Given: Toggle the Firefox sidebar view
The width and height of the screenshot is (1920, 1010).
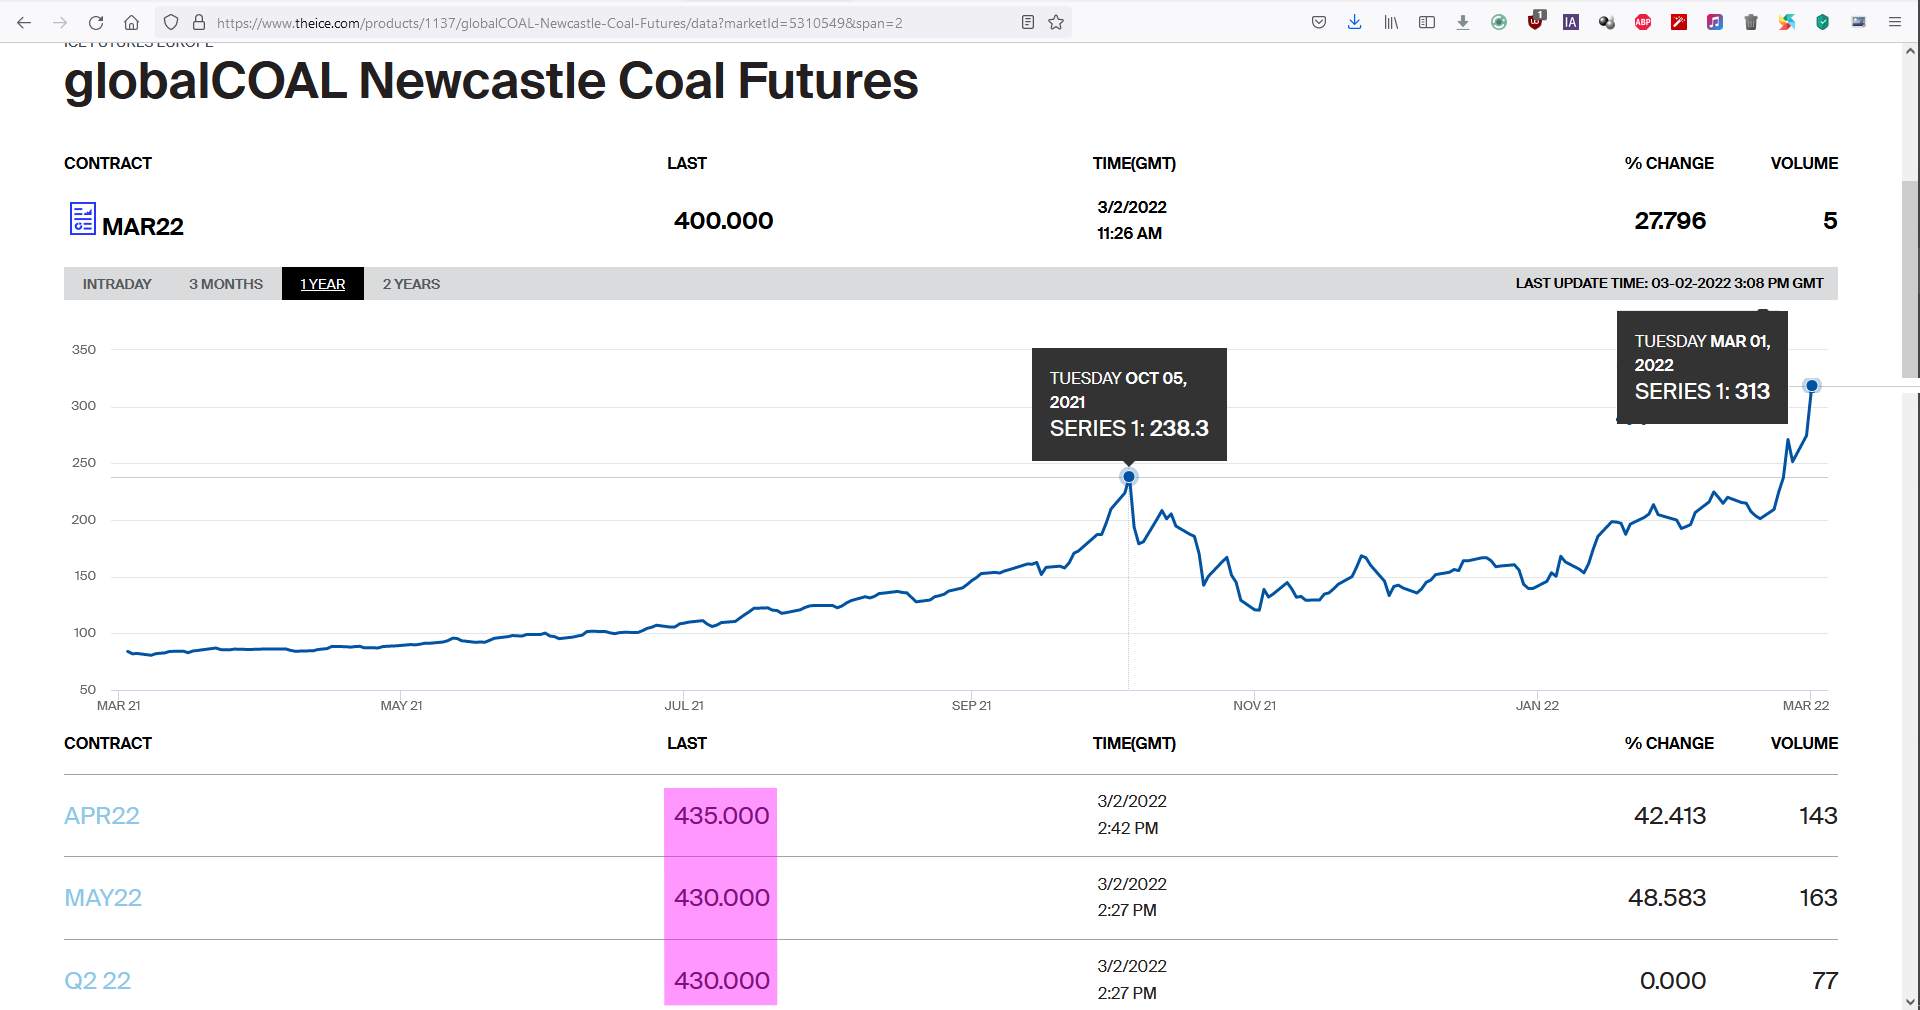Looking at the screenshot, I should [x=1427, y=22].
